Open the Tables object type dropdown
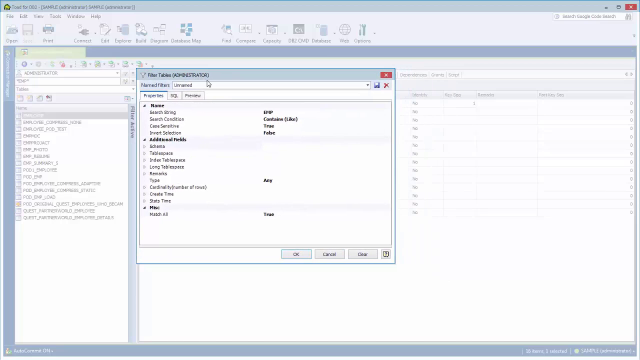The image size is (640, 360). [x=133, y=89]
